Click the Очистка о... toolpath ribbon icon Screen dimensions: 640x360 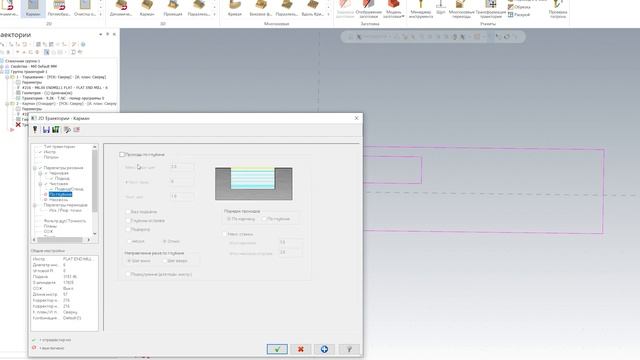[85, 8]
